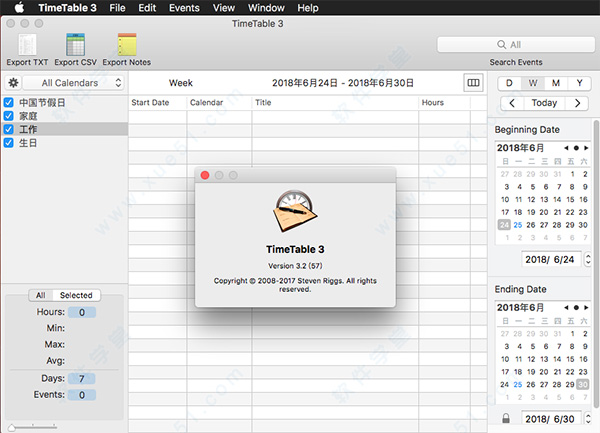Open the Apple menu
600x433 pixels.
(19, 8)
